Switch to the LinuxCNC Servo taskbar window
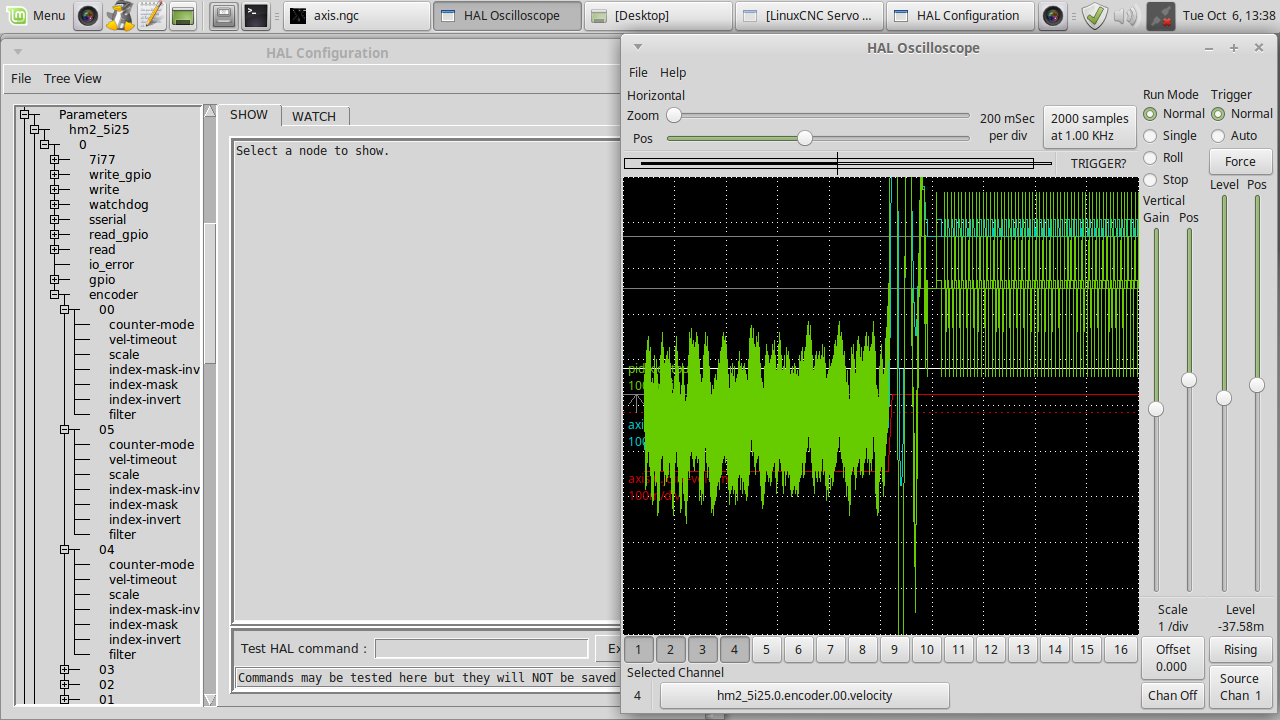This screenshot has height=720, width=1280. pyautogui.click(x=809, y=15)
